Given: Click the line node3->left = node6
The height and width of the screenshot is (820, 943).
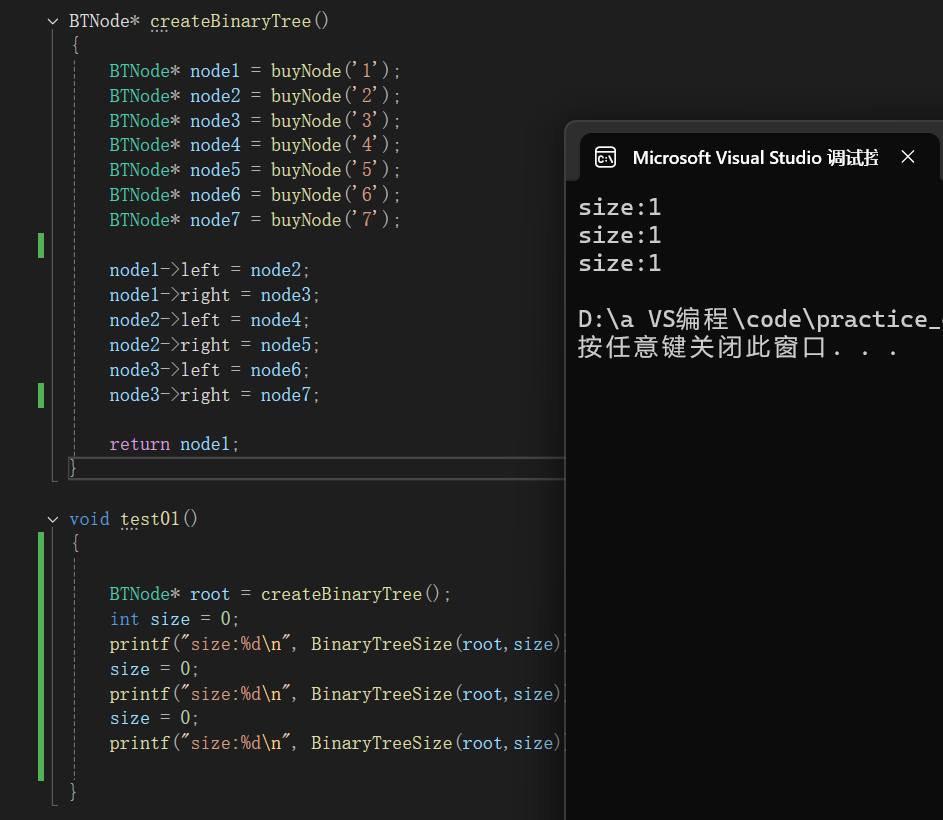Looking at the screenshot, I should click(x=209, y=370).
